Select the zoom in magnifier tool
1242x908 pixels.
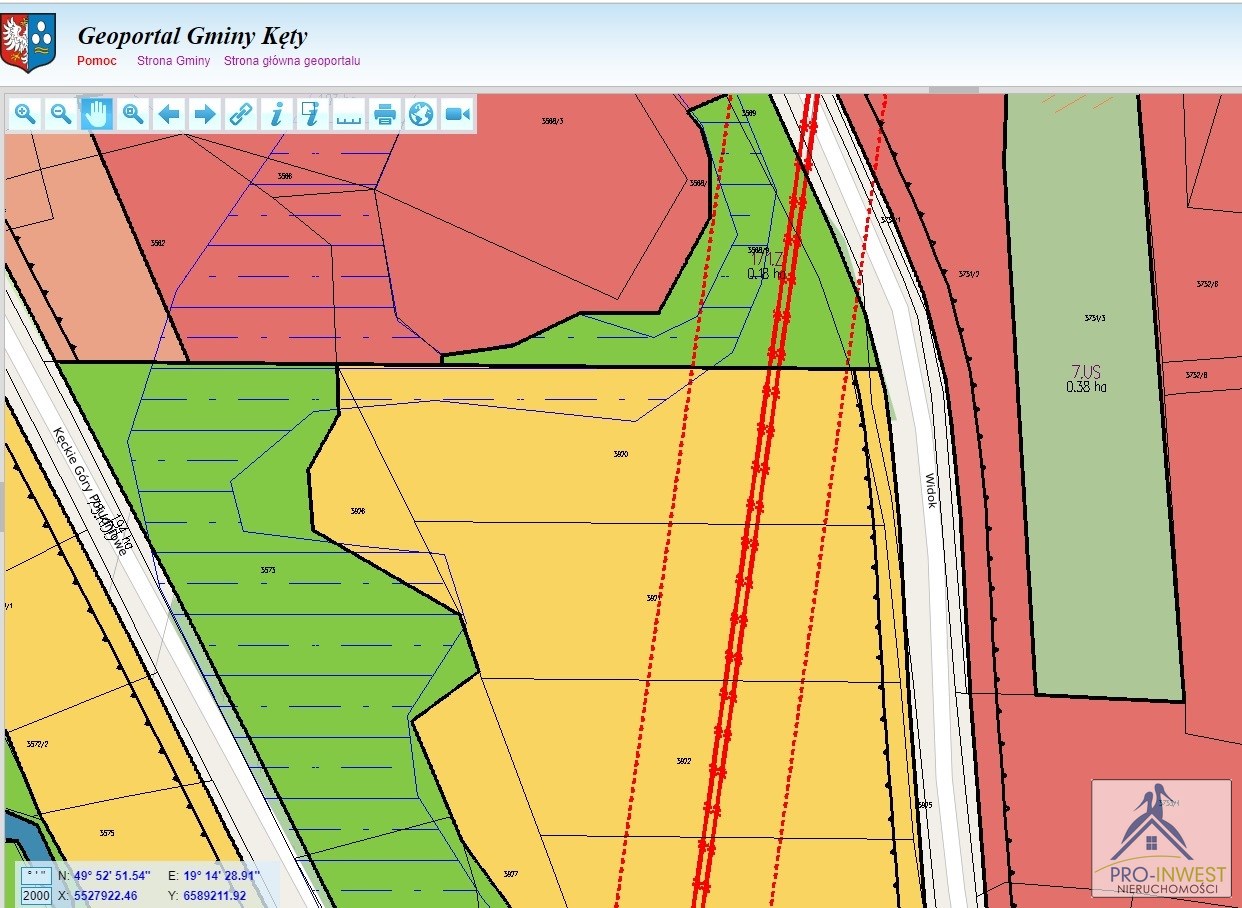coord(25,114)
